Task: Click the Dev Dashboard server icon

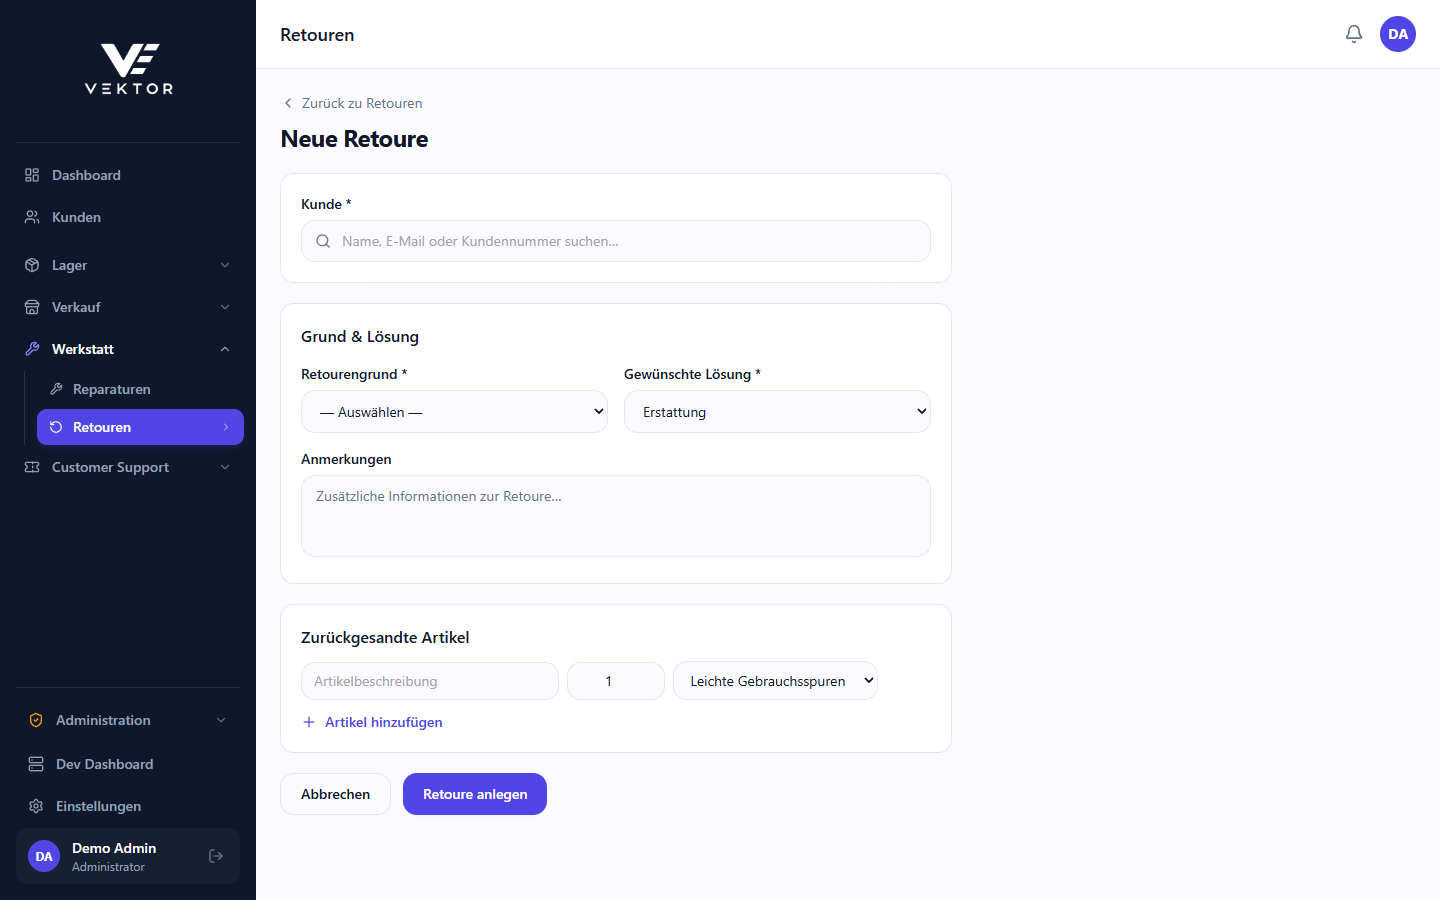Action: pyautogui.click(x=36, y=764)
